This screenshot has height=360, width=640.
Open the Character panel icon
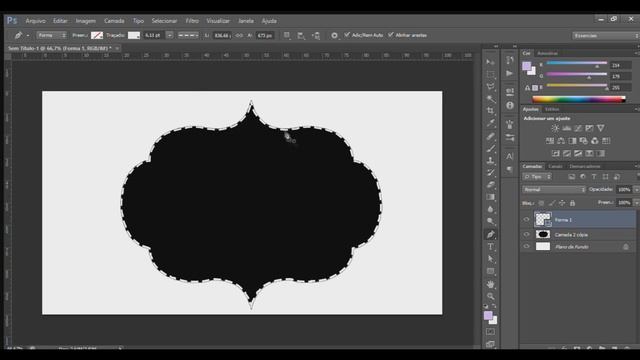coord(510,156)
